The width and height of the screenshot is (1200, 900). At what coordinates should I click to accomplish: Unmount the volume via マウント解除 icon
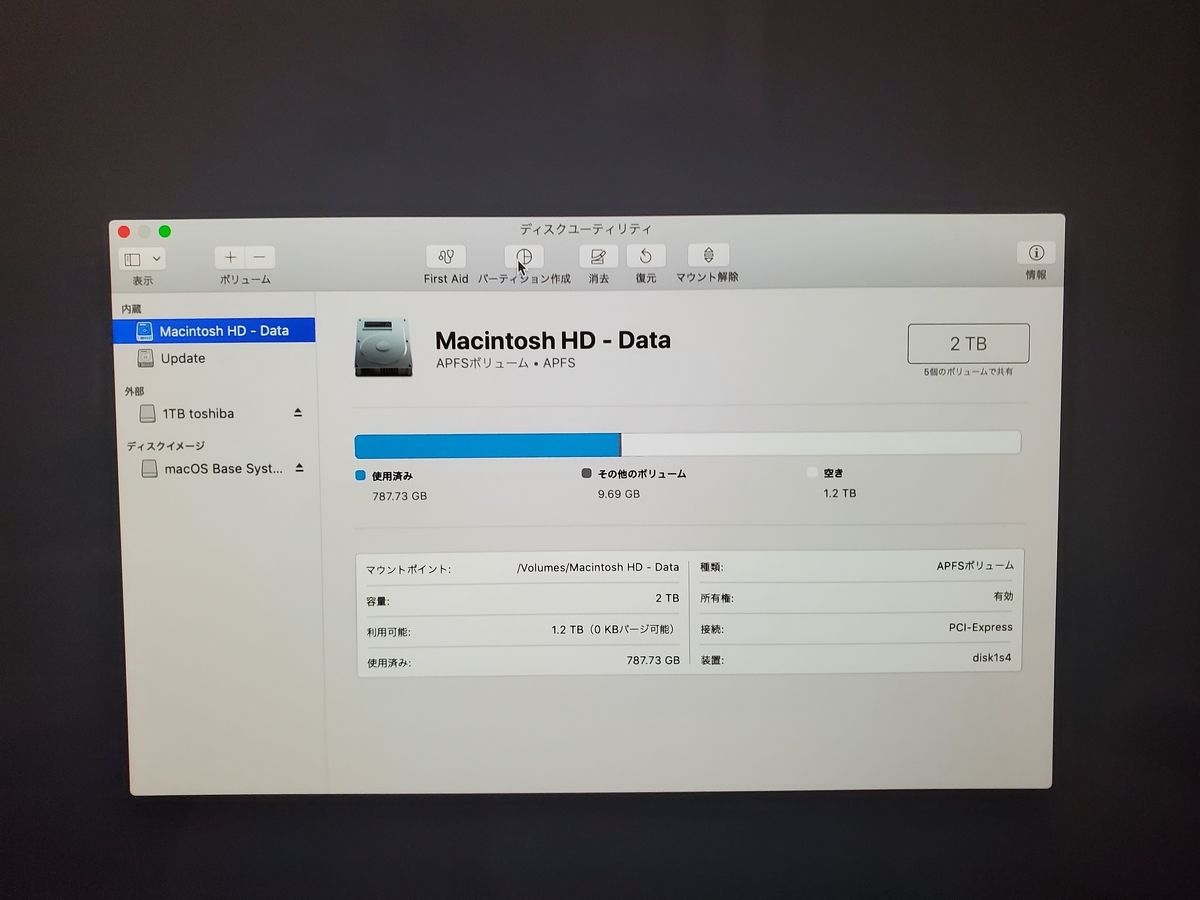coord(708,255)
